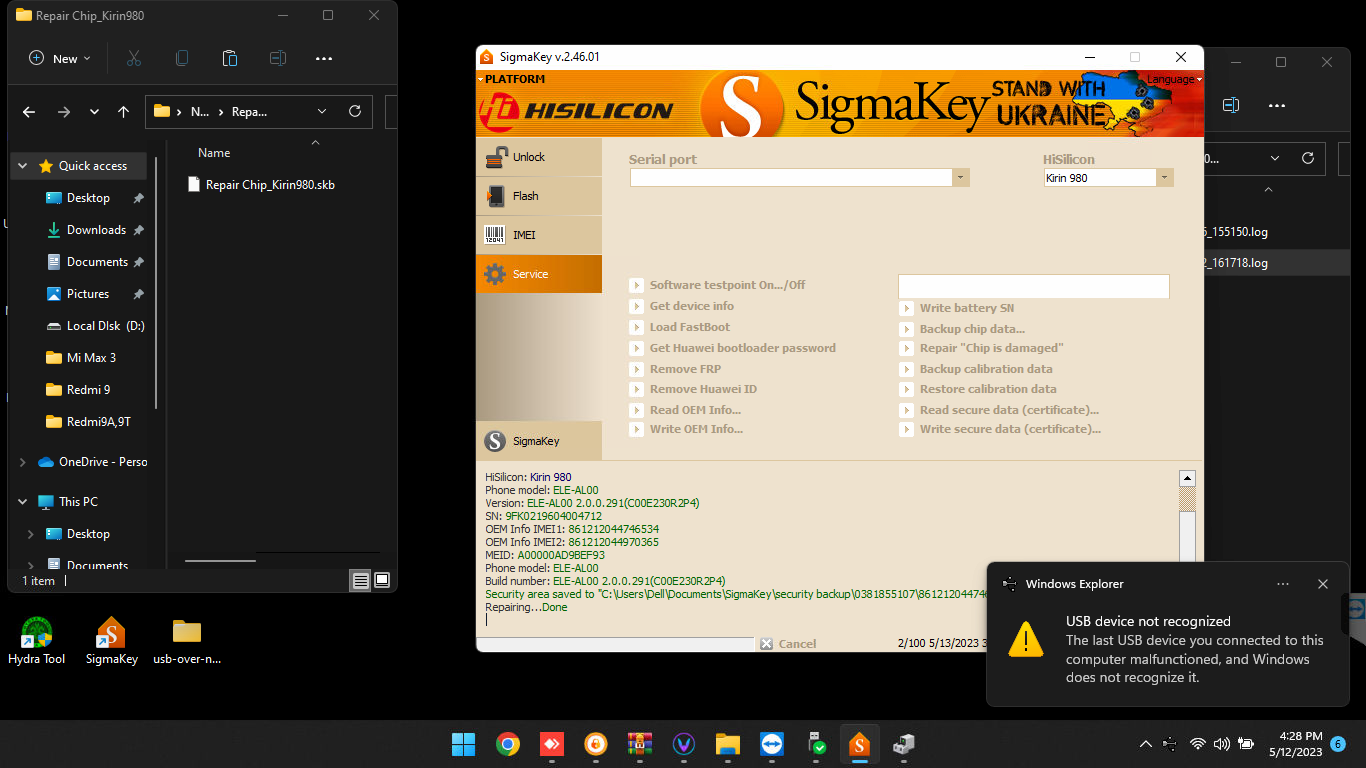
Task: Collapse This PC node
Action: coord(23,502)
